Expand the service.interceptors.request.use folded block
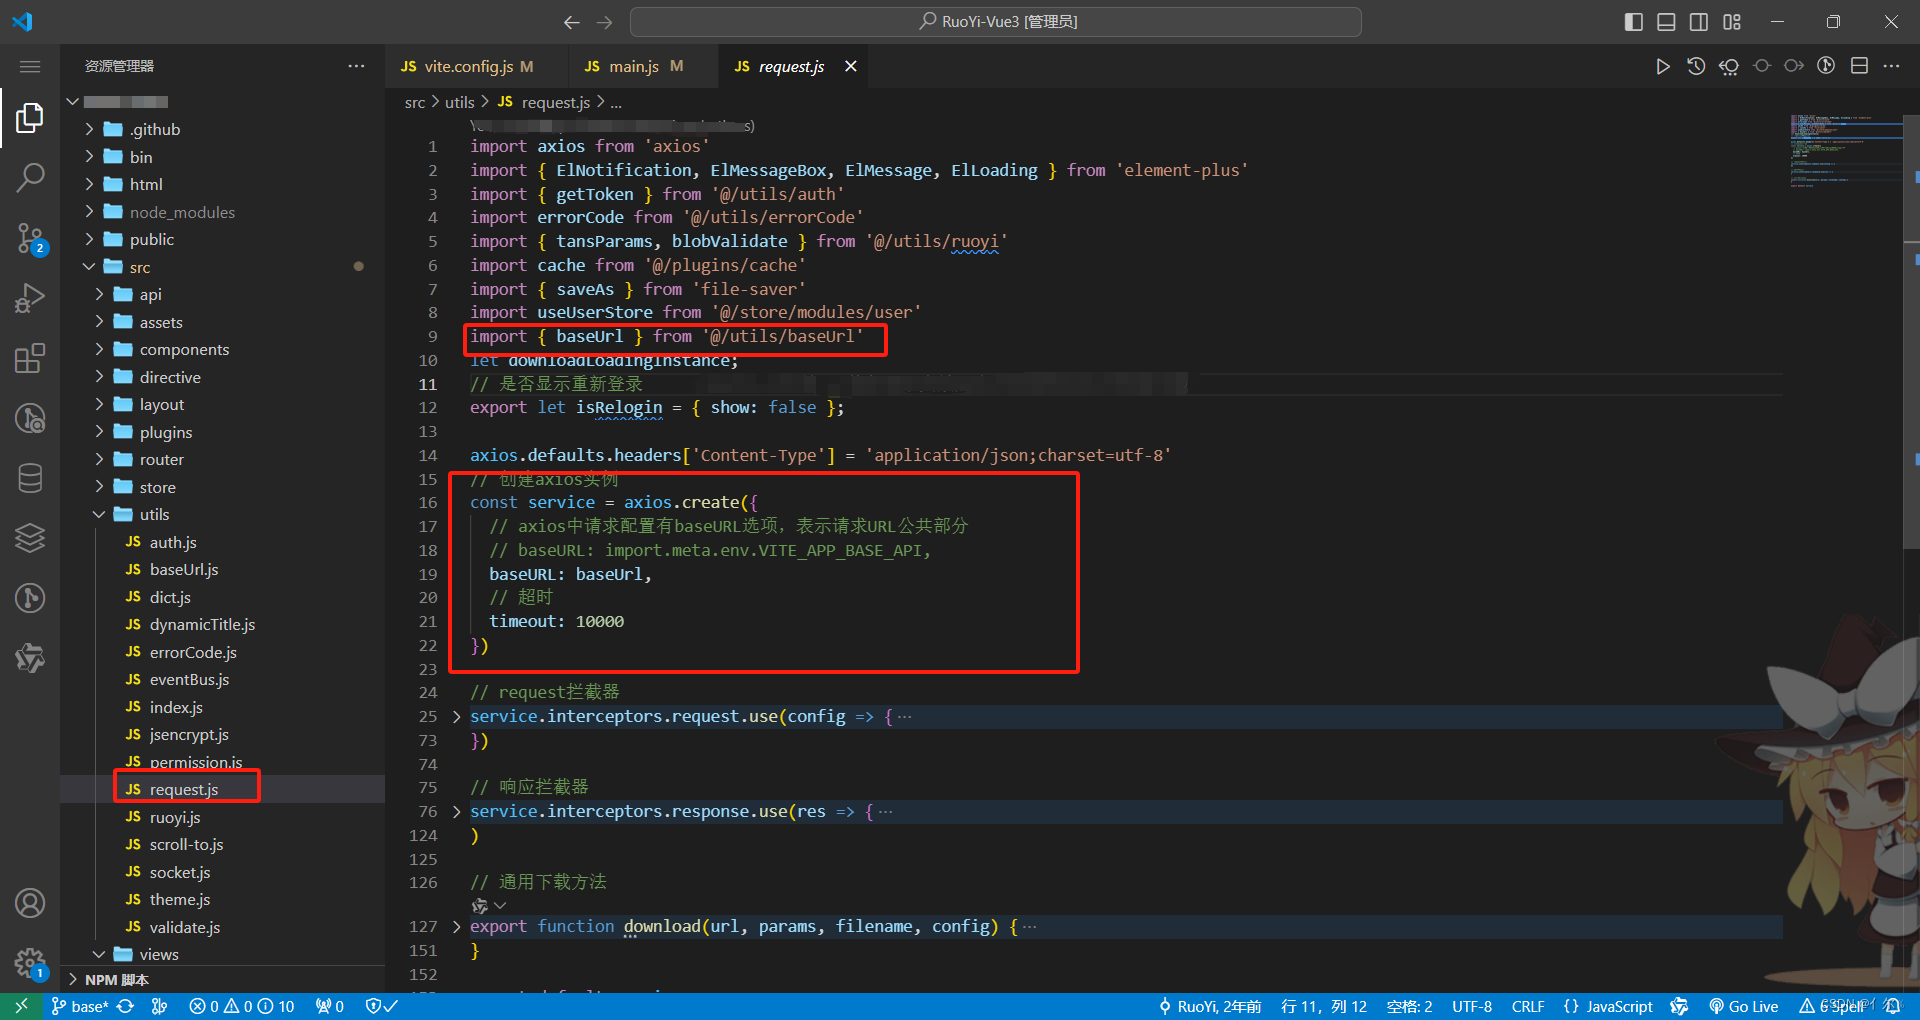 point(457,716)
